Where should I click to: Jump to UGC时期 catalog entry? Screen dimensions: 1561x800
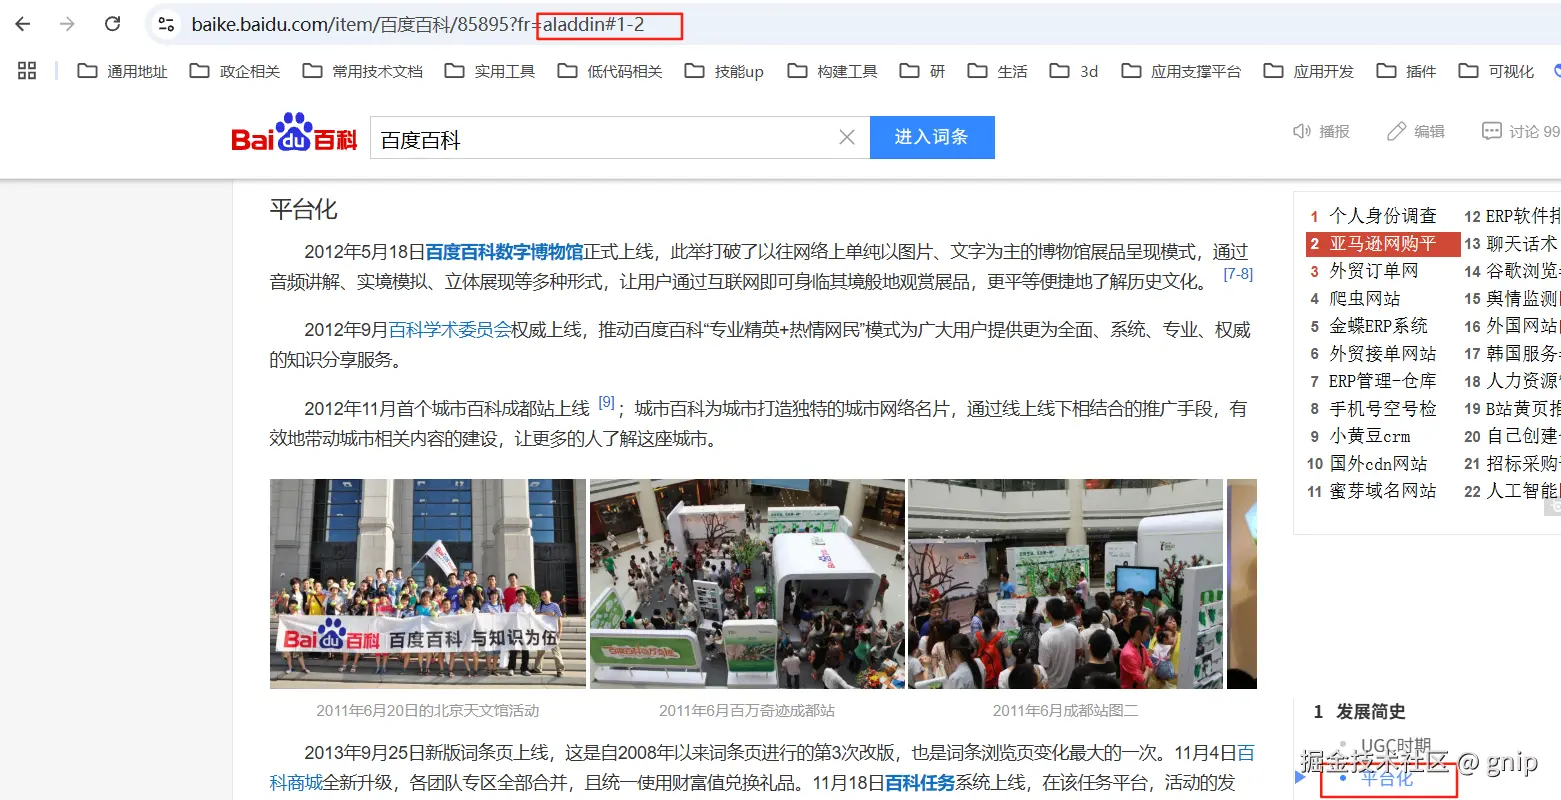pyautogui.click(x=1396, y=746)
